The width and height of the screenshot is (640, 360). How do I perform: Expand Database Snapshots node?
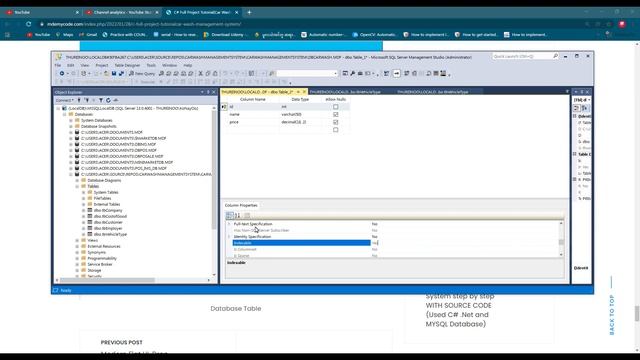tap(71, 127)
